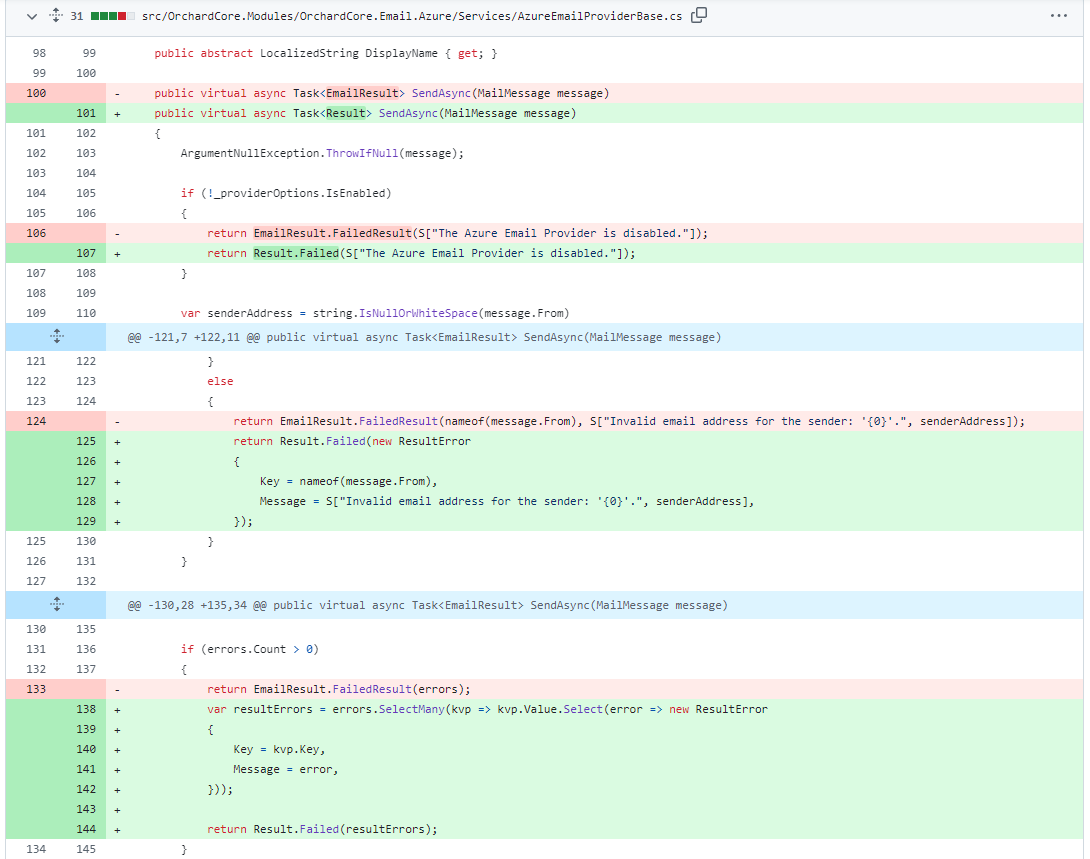Copy the file path to clipboard

(x=699, y=15)
